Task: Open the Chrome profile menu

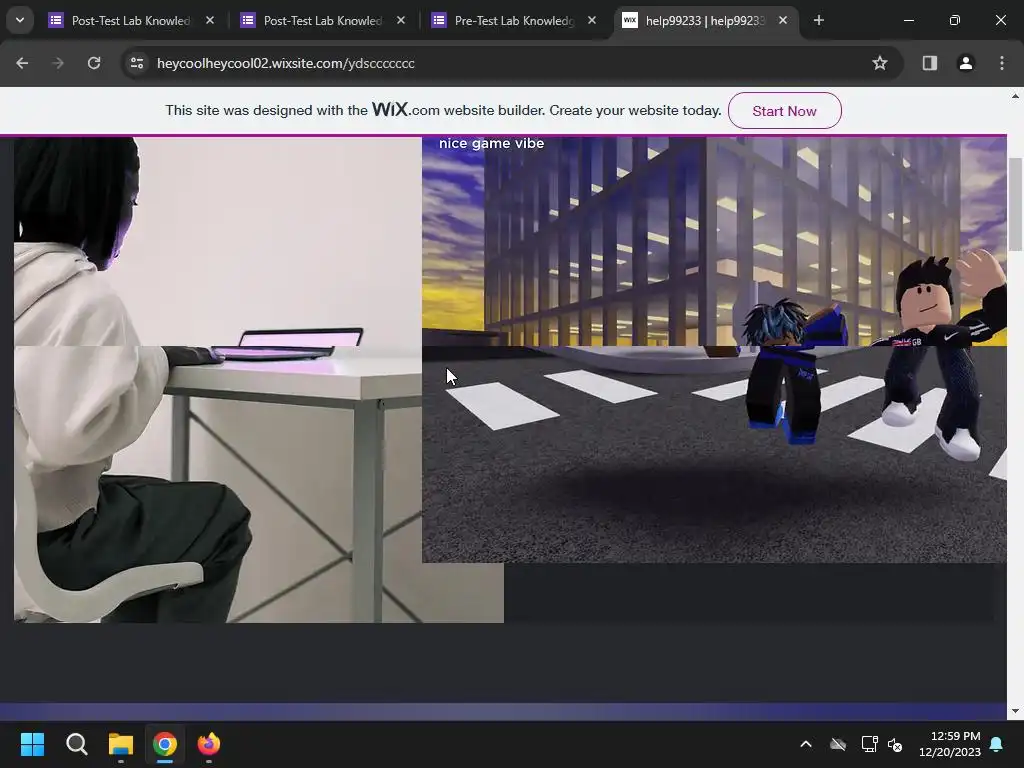Action: (x=965, y=63)
